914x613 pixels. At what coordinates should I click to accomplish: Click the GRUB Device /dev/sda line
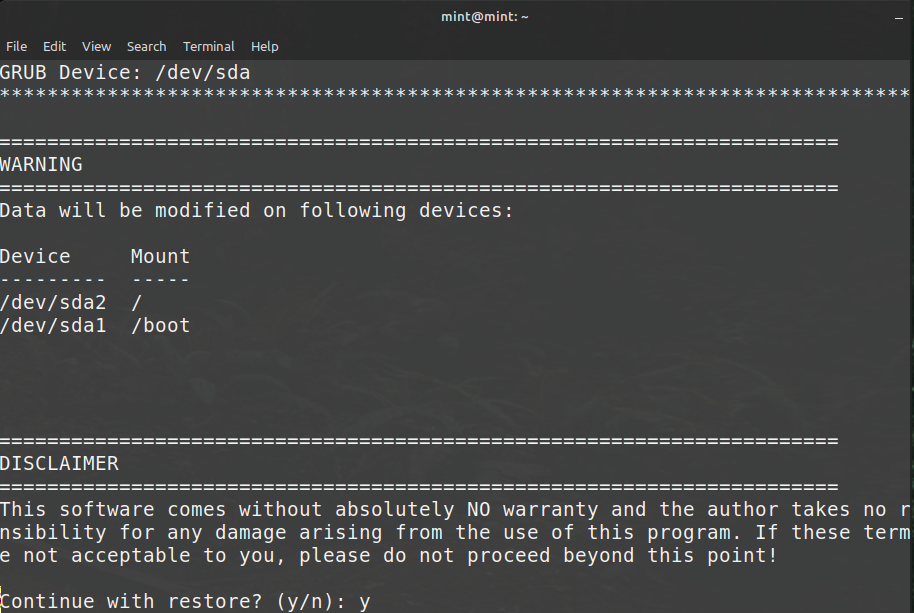[x=125, y=72]
